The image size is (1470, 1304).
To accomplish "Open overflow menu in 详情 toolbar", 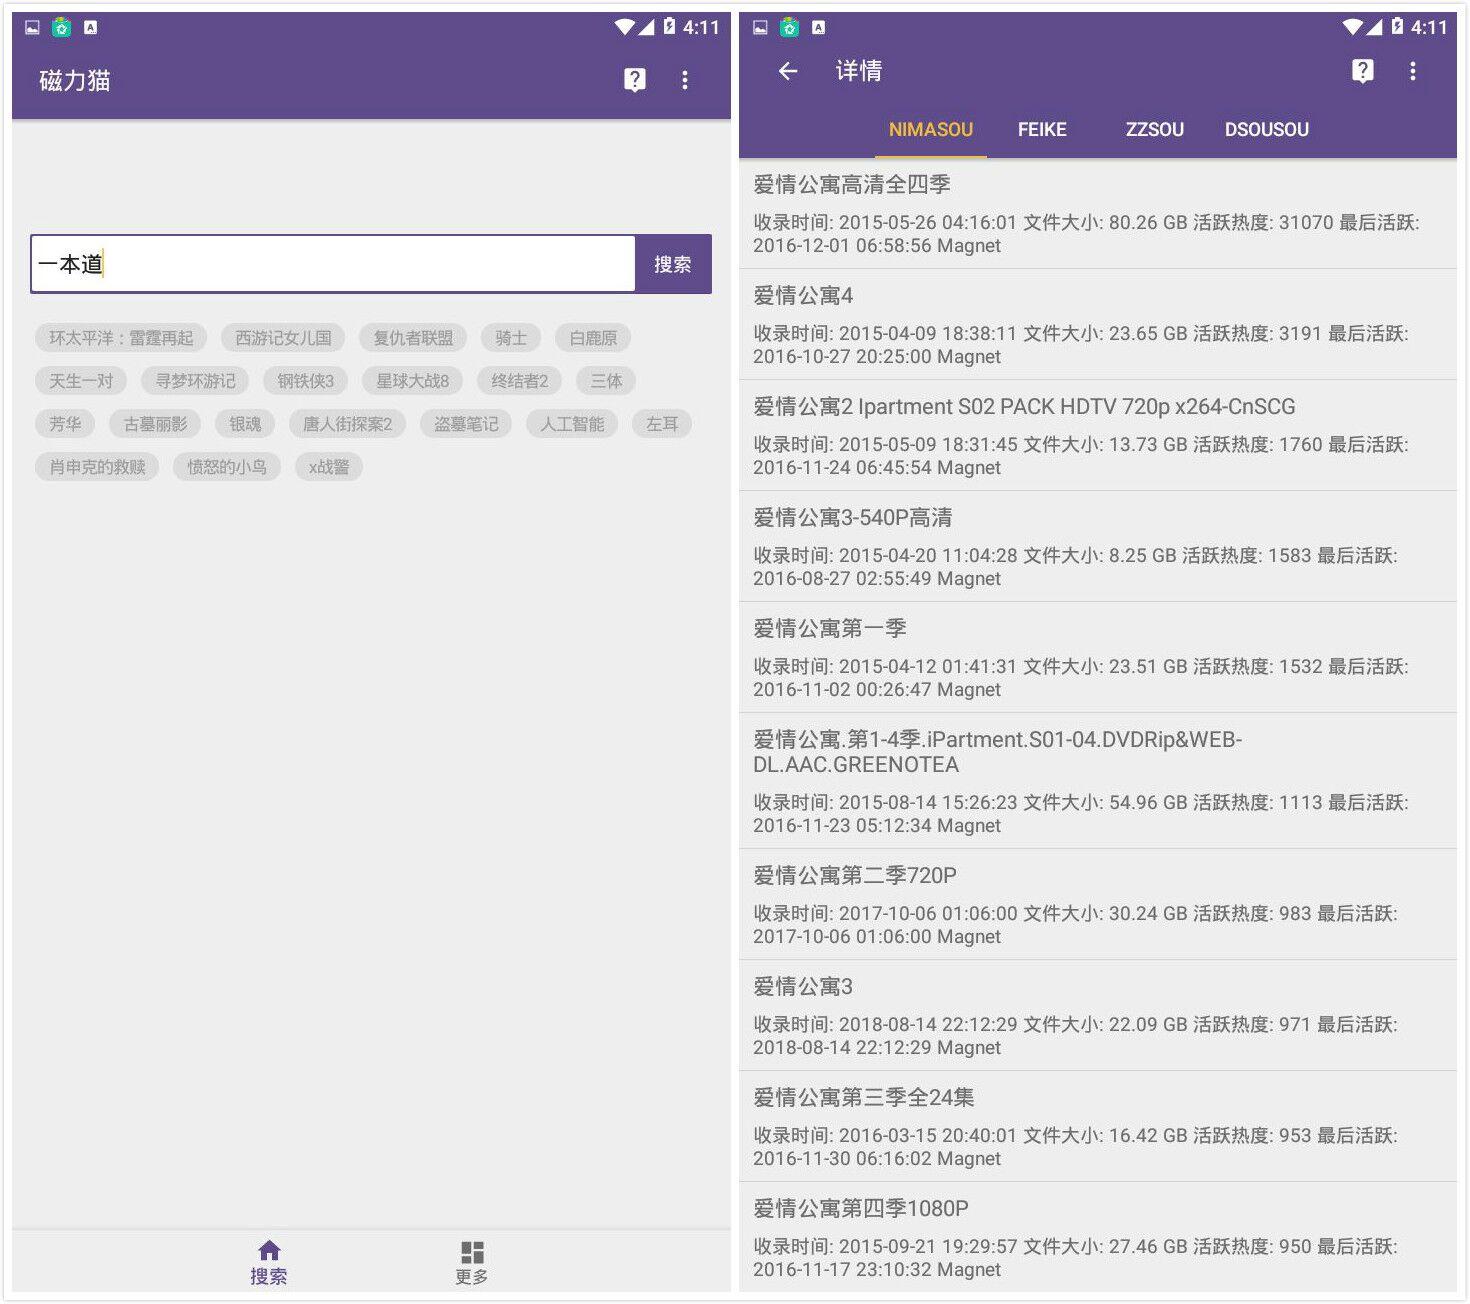I will coord(1413,71).
